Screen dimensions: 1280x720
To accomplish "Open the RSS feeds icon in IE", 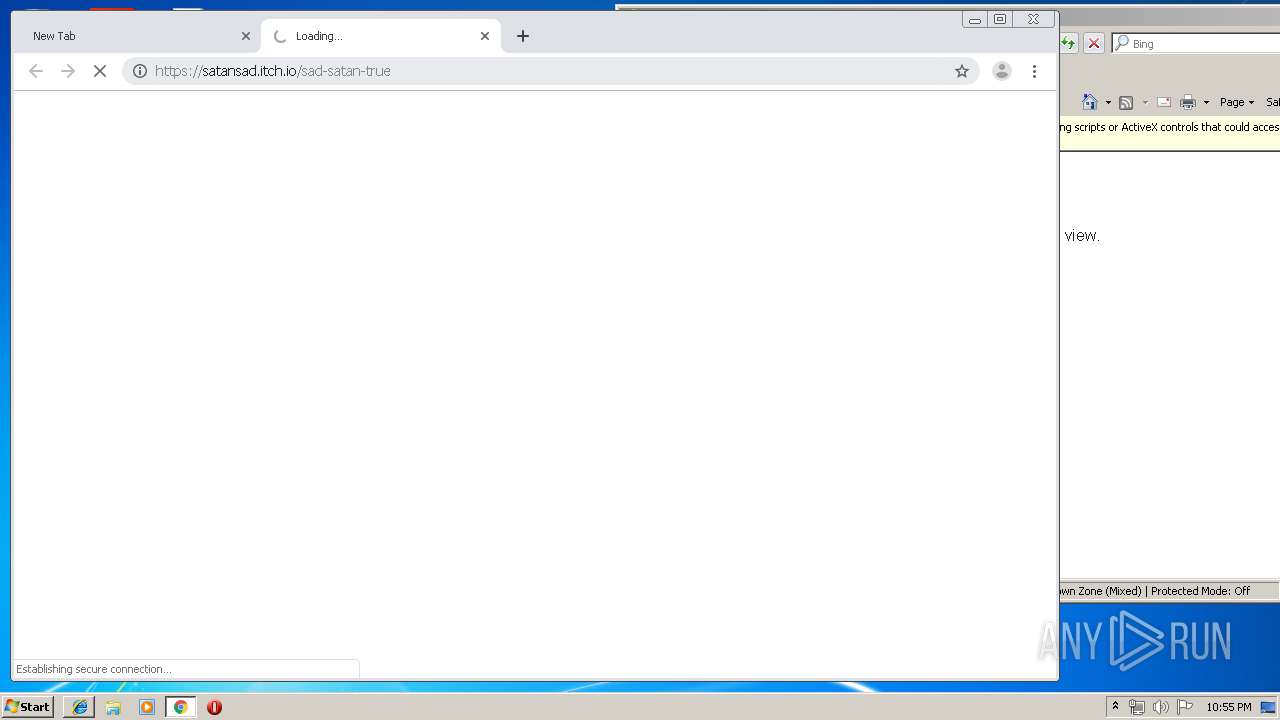I will (x=1126, y=102).
